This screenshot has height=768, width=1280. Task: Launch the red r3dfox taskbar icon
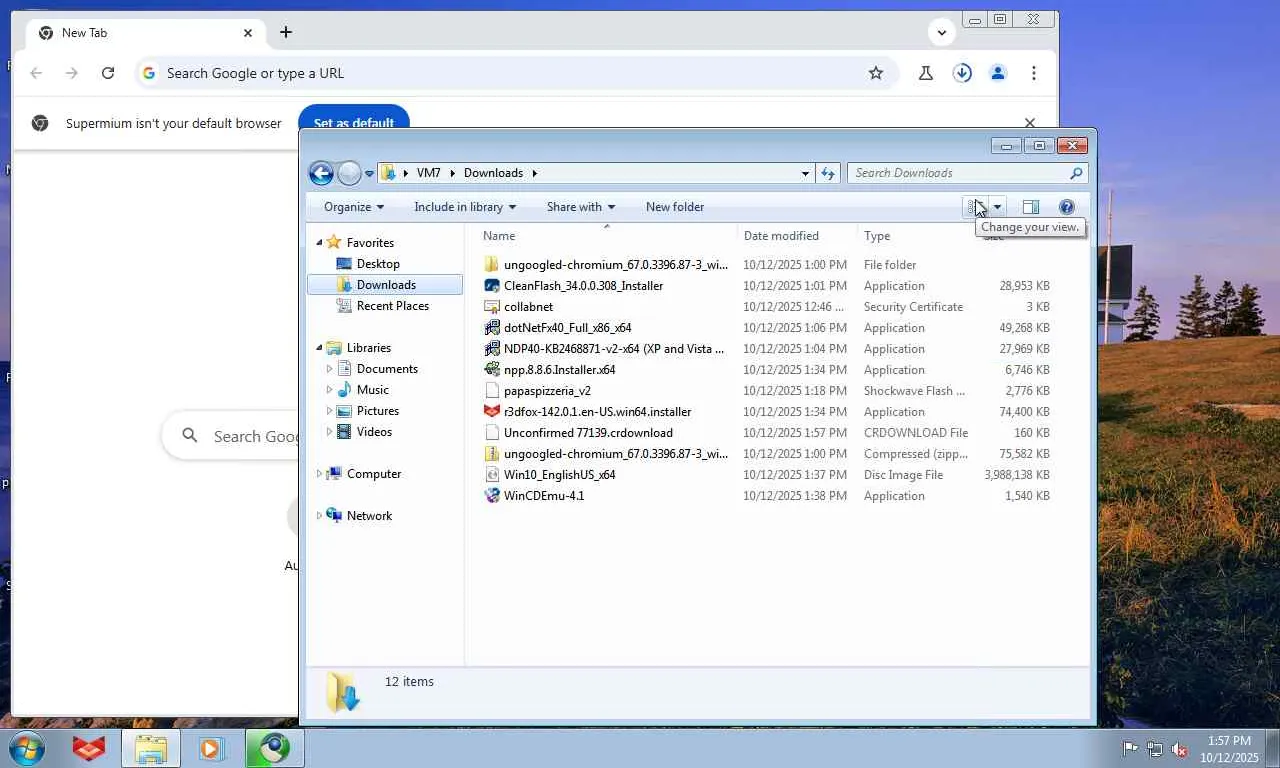(89, 748)
